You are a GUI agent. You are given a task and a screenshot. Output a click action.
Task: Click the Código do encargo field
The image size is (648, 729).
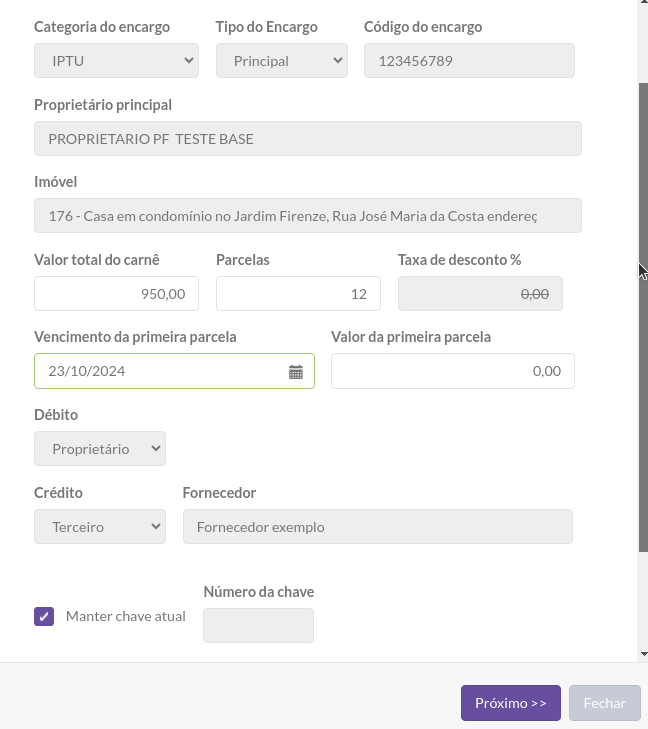point(469,61)
